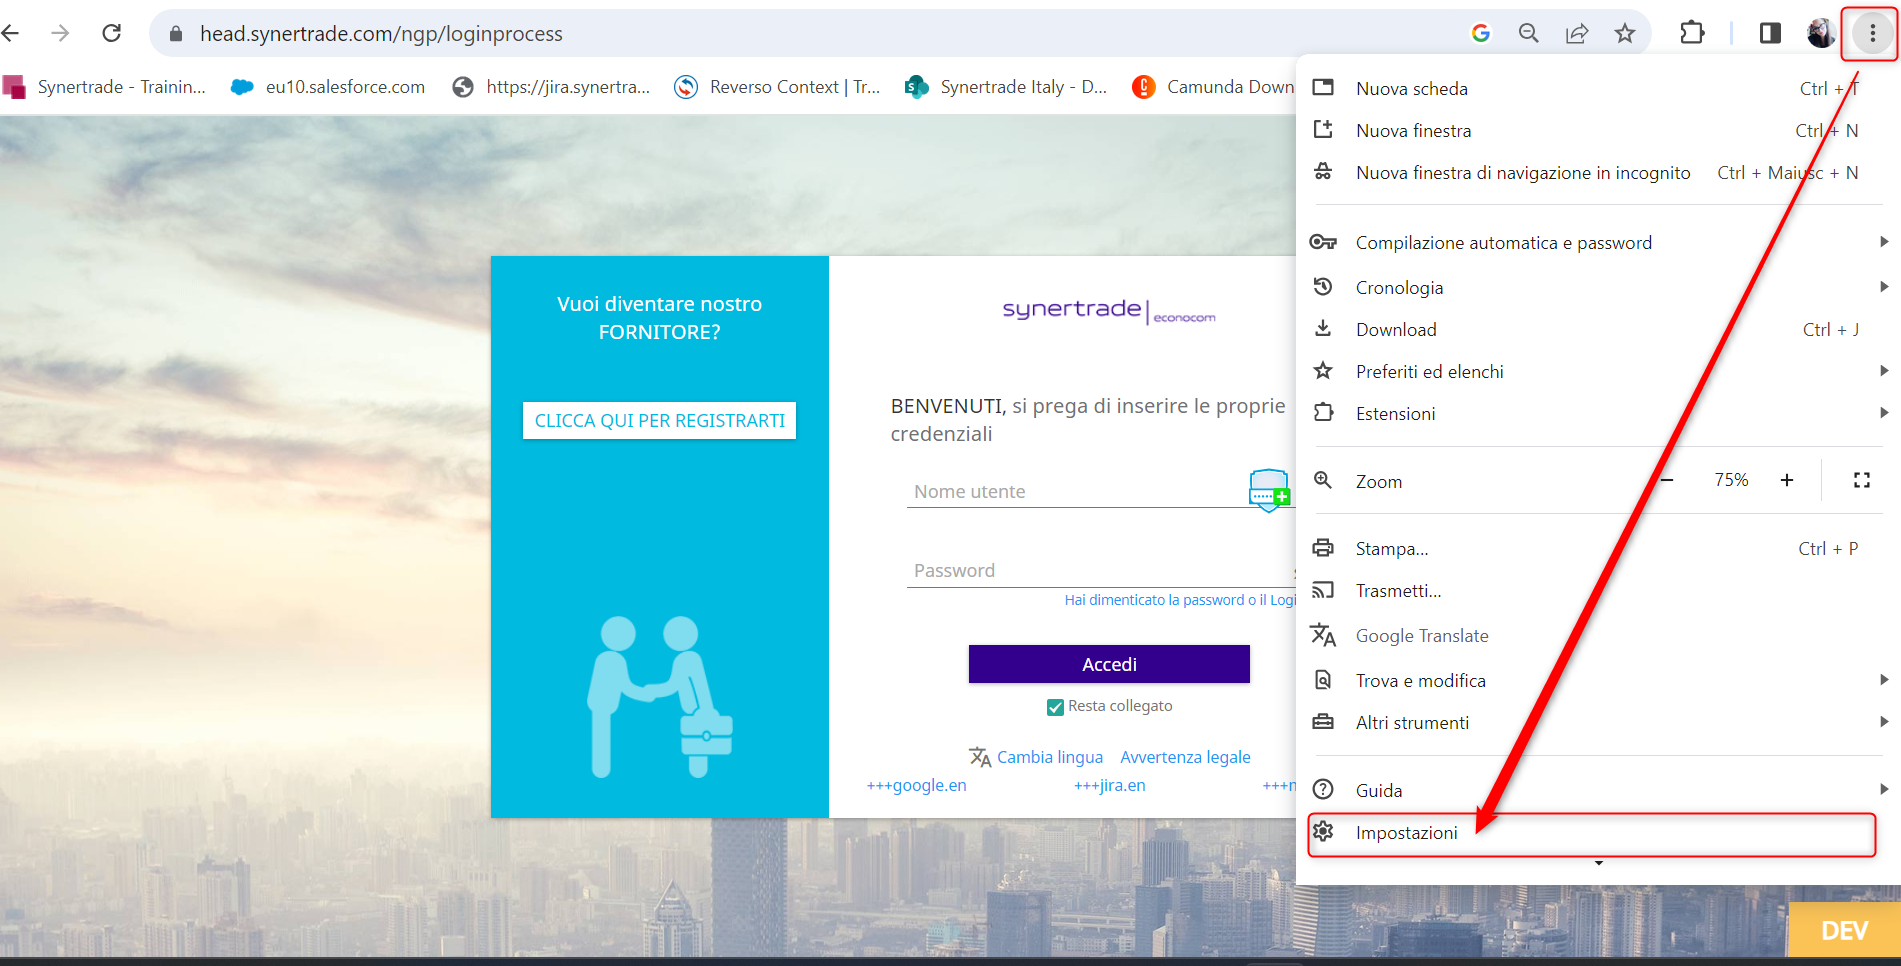The width and height of the screenshot is (1901, 966).
Task: Select Google Translate menu item
Action: 1597,636
